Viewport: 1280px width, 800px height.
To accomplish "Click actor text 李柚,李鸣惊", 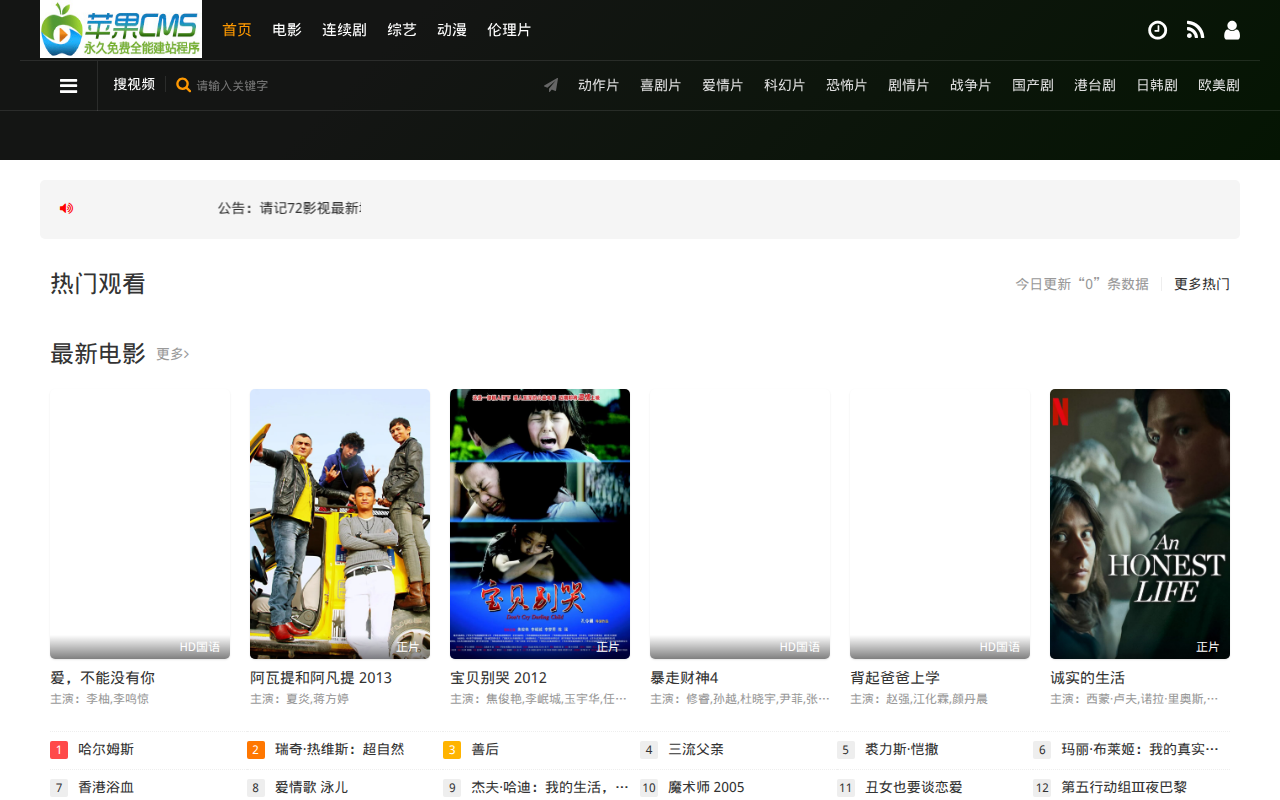I will point(117,699).
